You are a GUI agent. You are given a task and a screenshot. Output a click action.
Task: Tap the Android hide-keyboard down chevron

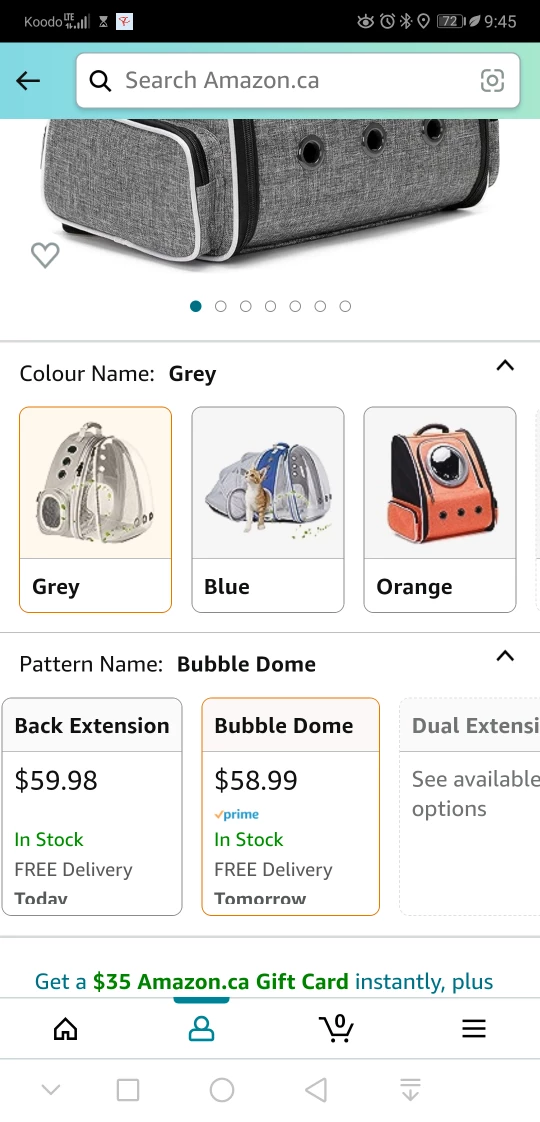51,1090
